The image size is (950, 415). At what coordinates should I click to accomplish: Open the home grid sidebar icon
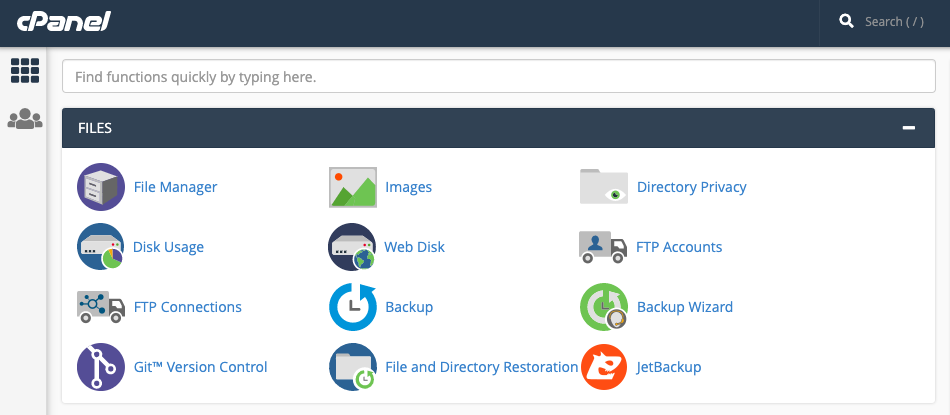coord(25,70)
